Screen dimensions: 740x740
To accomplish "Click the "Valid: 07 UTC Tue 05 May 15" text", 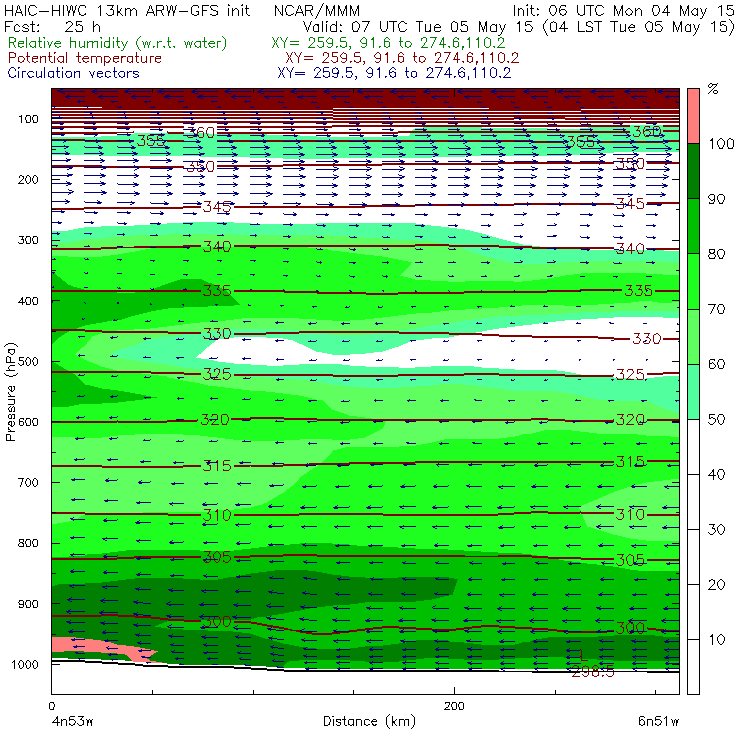I will point(420,26).
